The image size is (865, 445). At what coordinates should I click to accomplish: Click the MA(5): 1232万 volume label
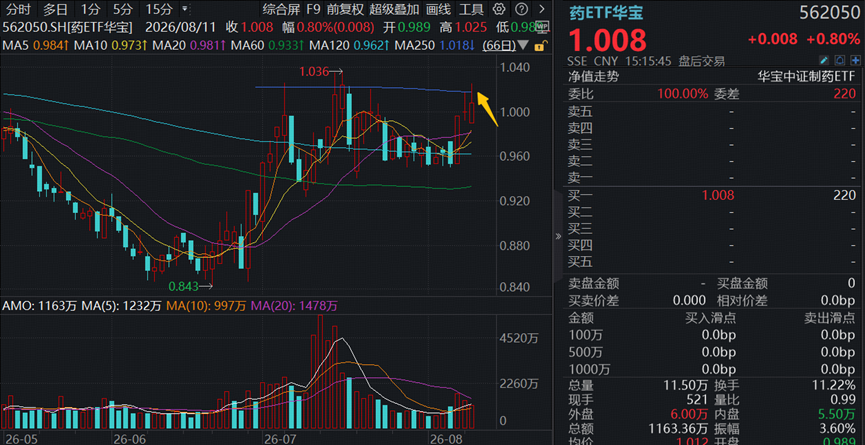click(121, 305)
